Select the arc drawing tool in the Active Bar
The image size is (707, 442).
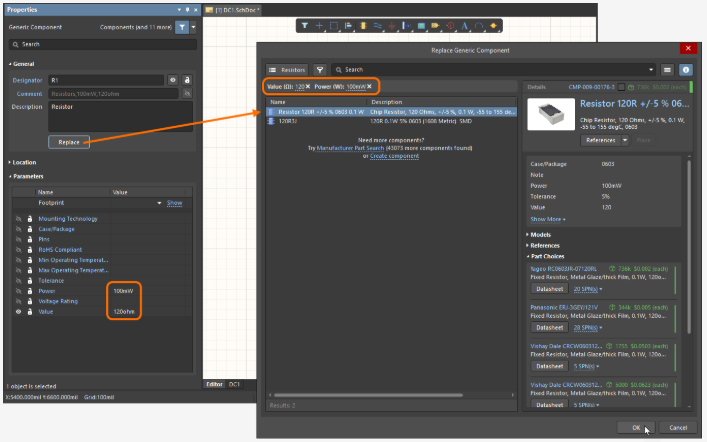(479, 26)
